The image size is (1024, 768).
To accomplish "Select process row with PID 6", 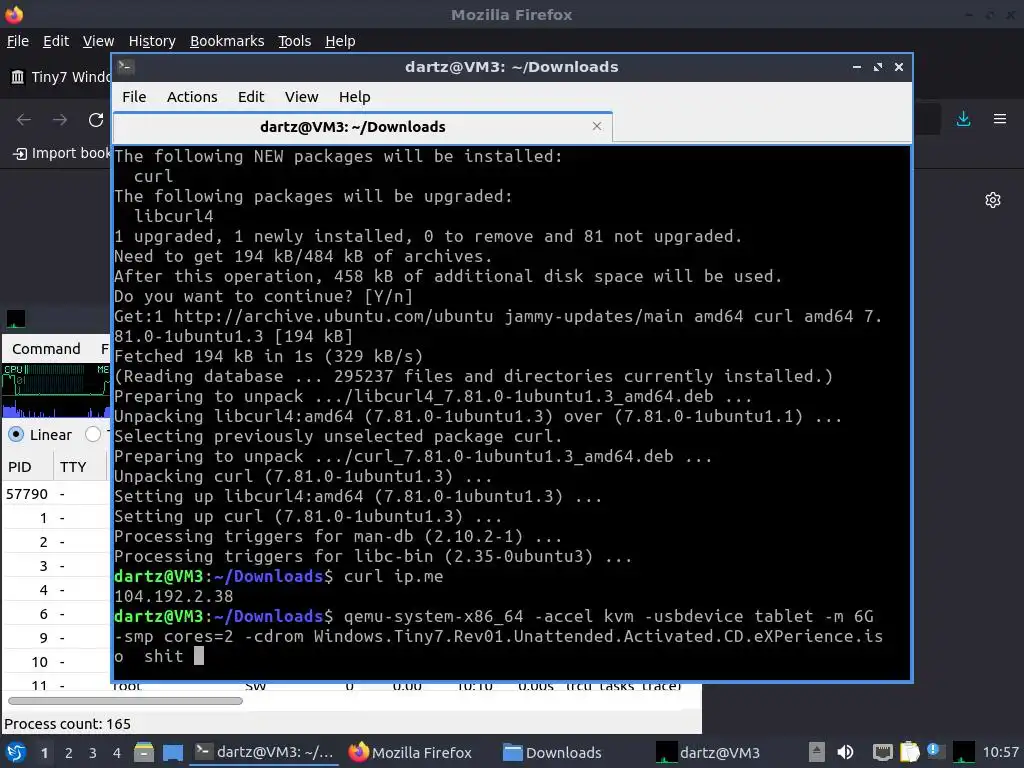I will click(57, 614).
